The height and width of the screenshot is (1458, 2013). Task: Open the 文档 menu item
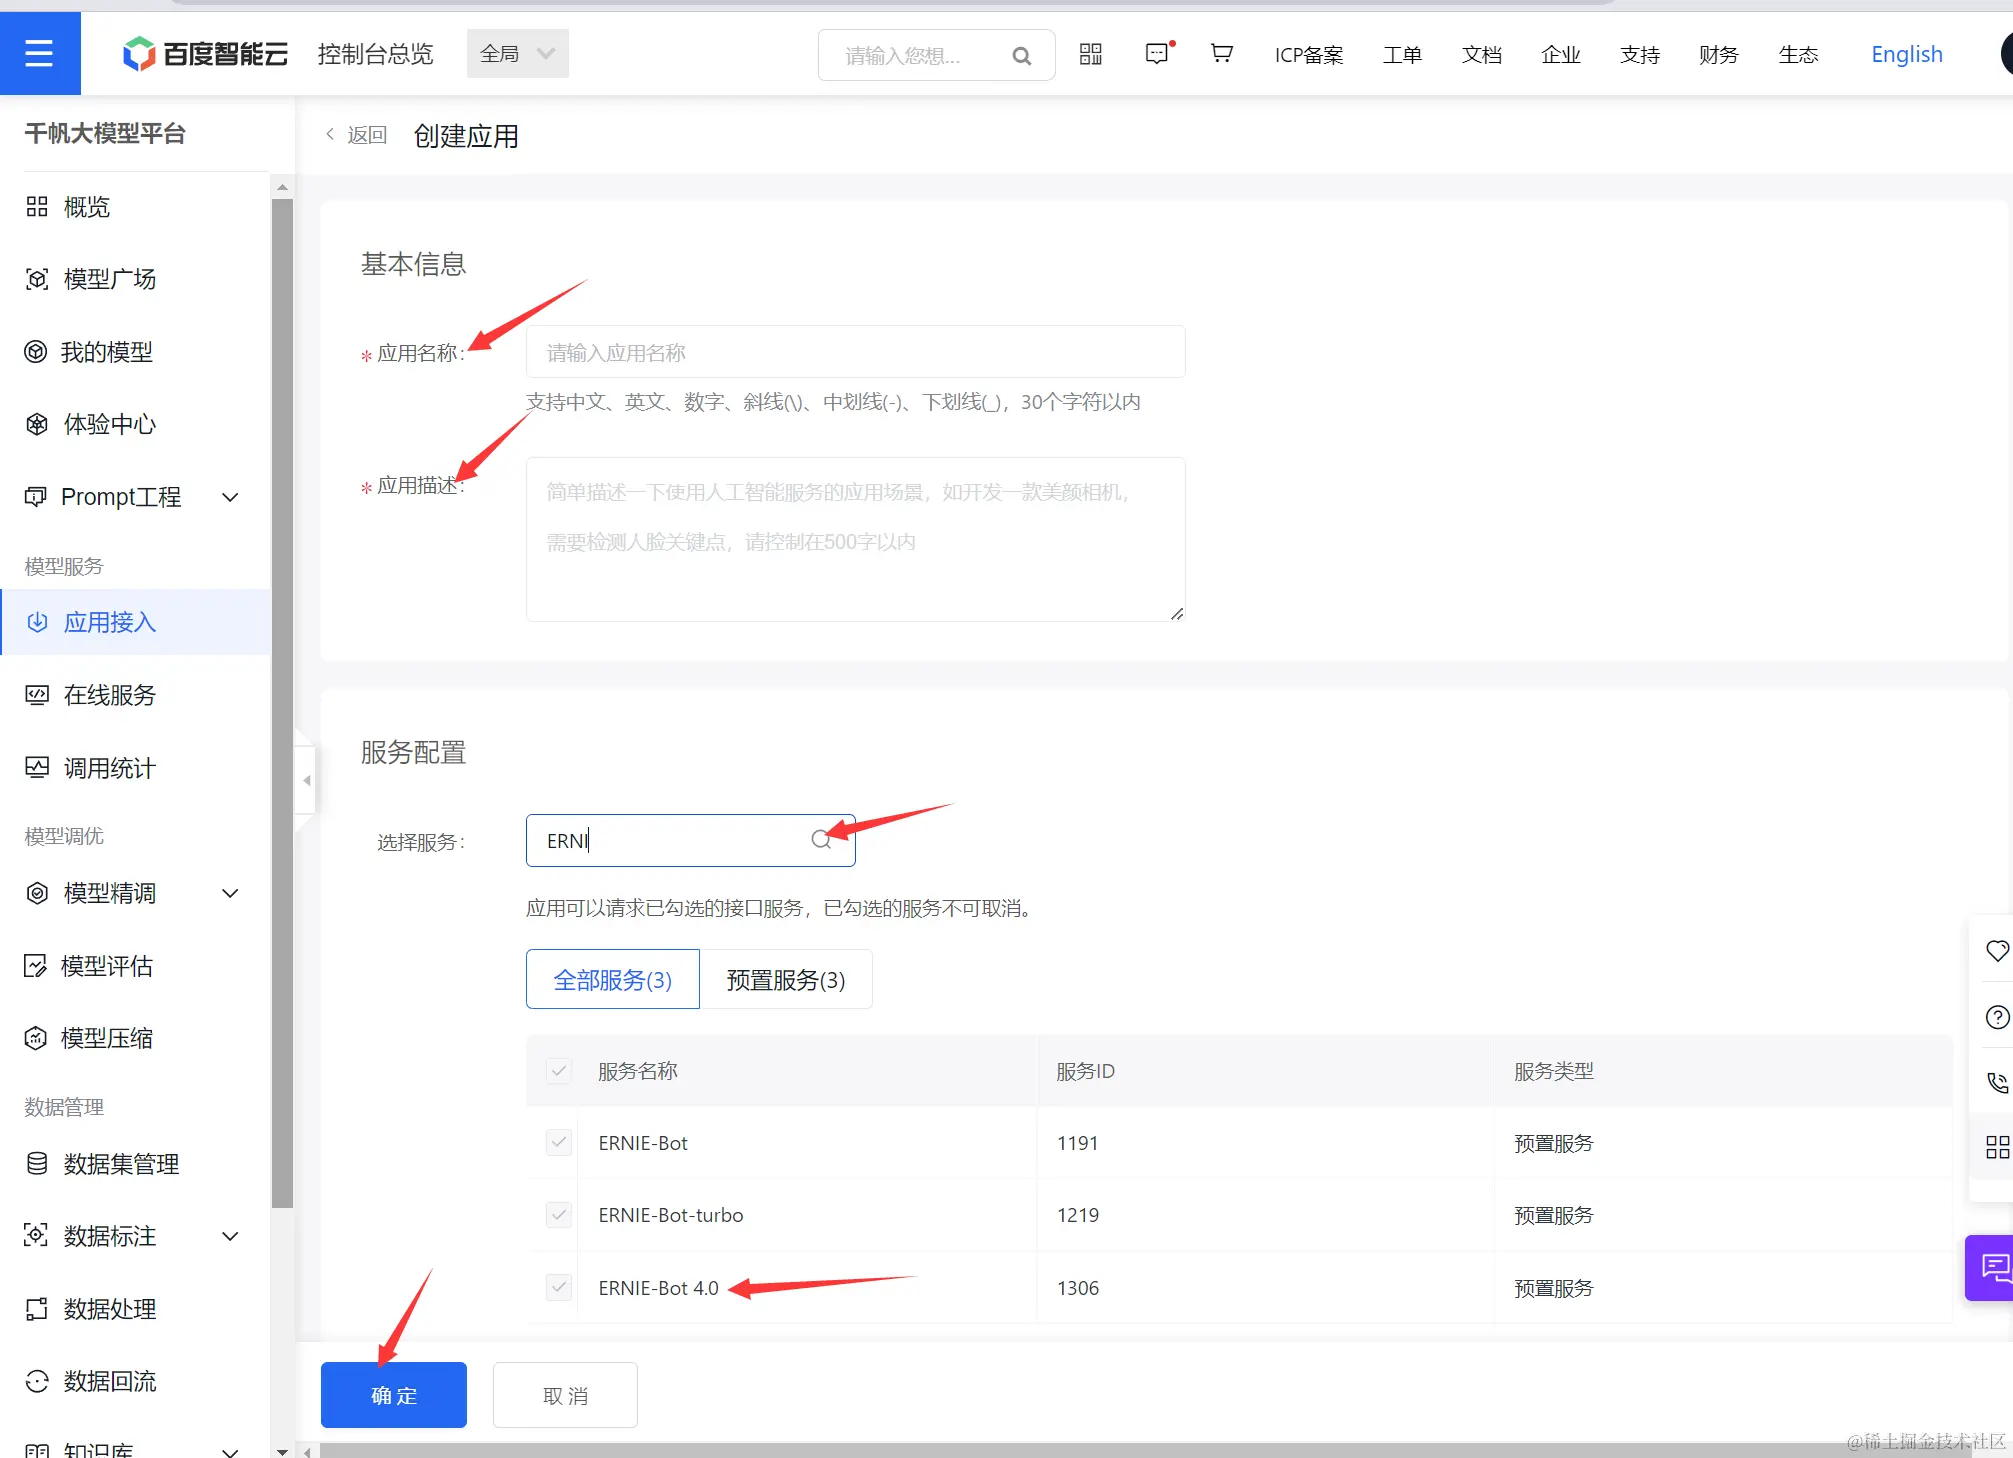click(x=1481, y=55)
